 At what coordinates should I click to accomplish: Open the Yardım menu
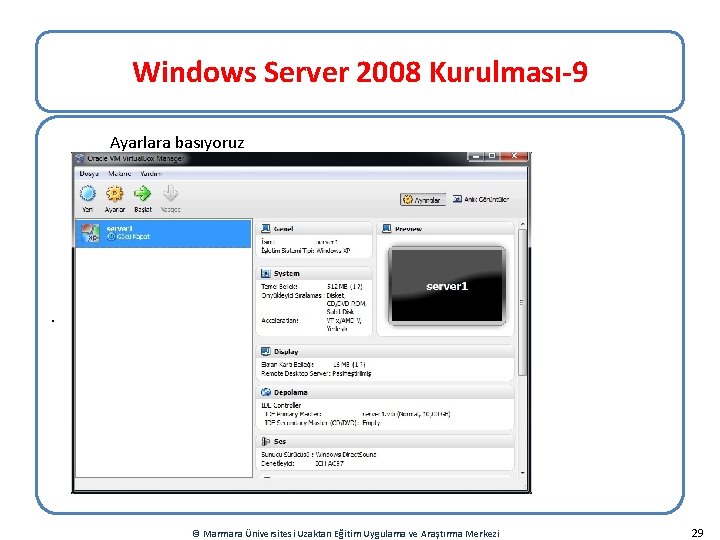point(151,174)
